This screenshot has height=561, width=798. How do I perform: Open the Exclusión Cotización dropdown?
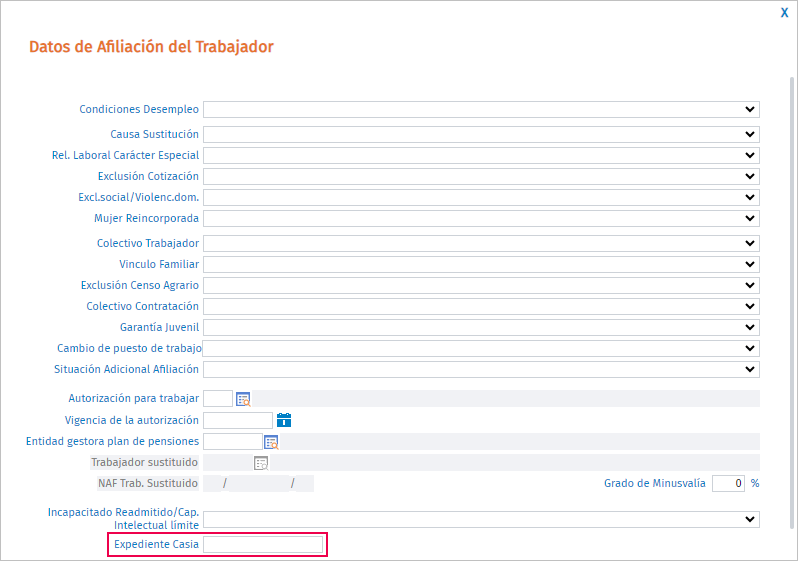coord(481,176)
